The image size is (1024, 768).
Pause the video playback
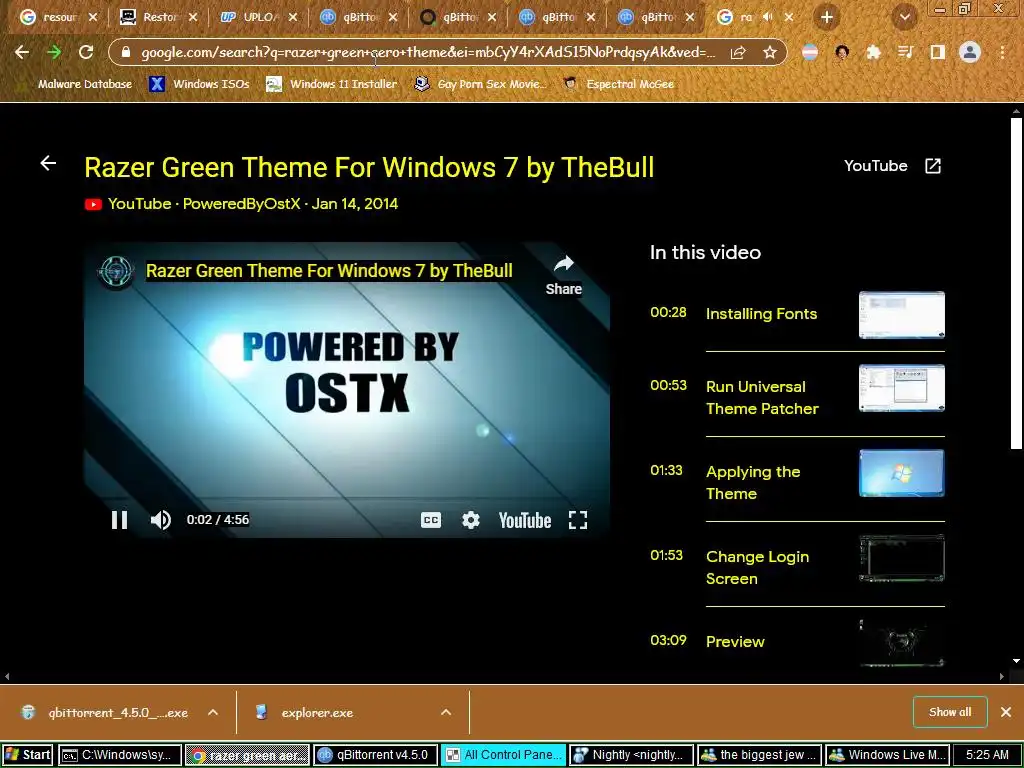pyautogui.click(x=120, y=520)
